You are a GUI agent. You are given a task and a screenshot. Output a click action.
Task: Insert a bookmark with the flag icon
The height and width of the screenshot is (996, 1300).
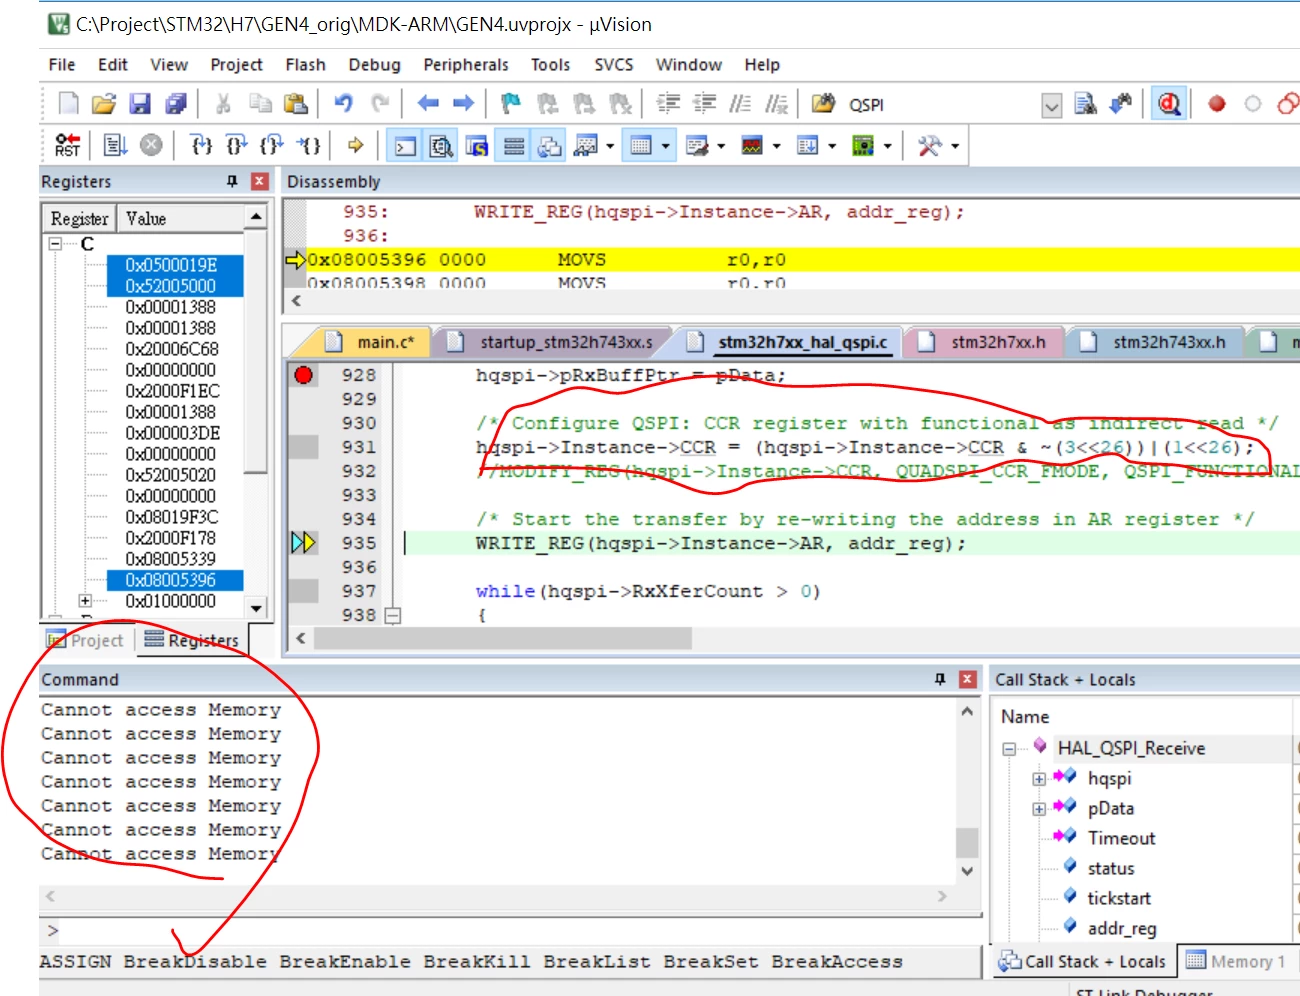[x=511, y=104]
